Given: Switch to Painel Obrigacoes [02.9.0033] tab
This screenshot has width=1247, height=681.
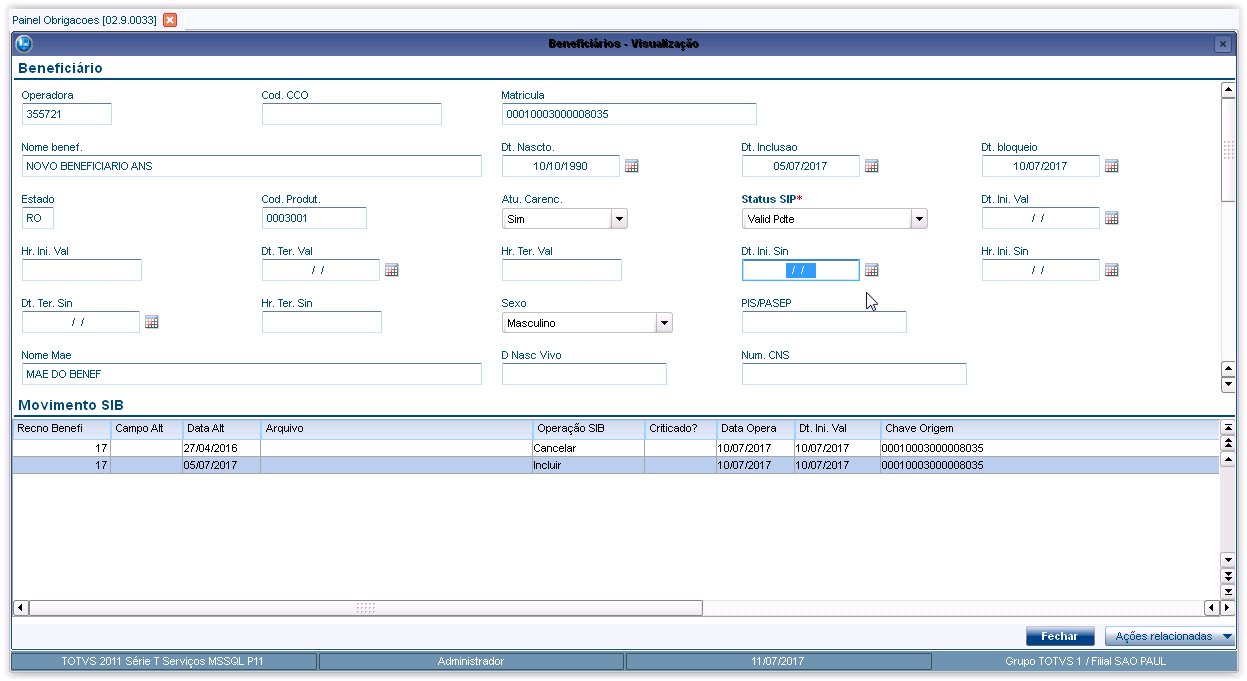Looking at the screenshot, I should tap(84, 20).
